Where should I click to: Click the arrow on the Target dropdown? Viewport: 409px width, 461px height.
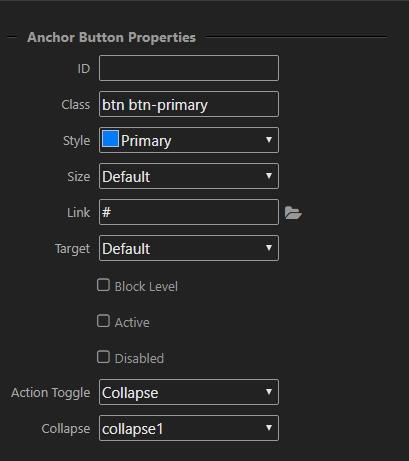(x=269, y=248)
